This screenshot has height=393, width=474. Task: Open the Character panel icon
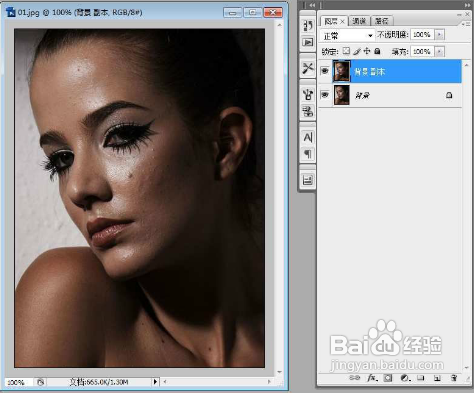tap(308, 137)
